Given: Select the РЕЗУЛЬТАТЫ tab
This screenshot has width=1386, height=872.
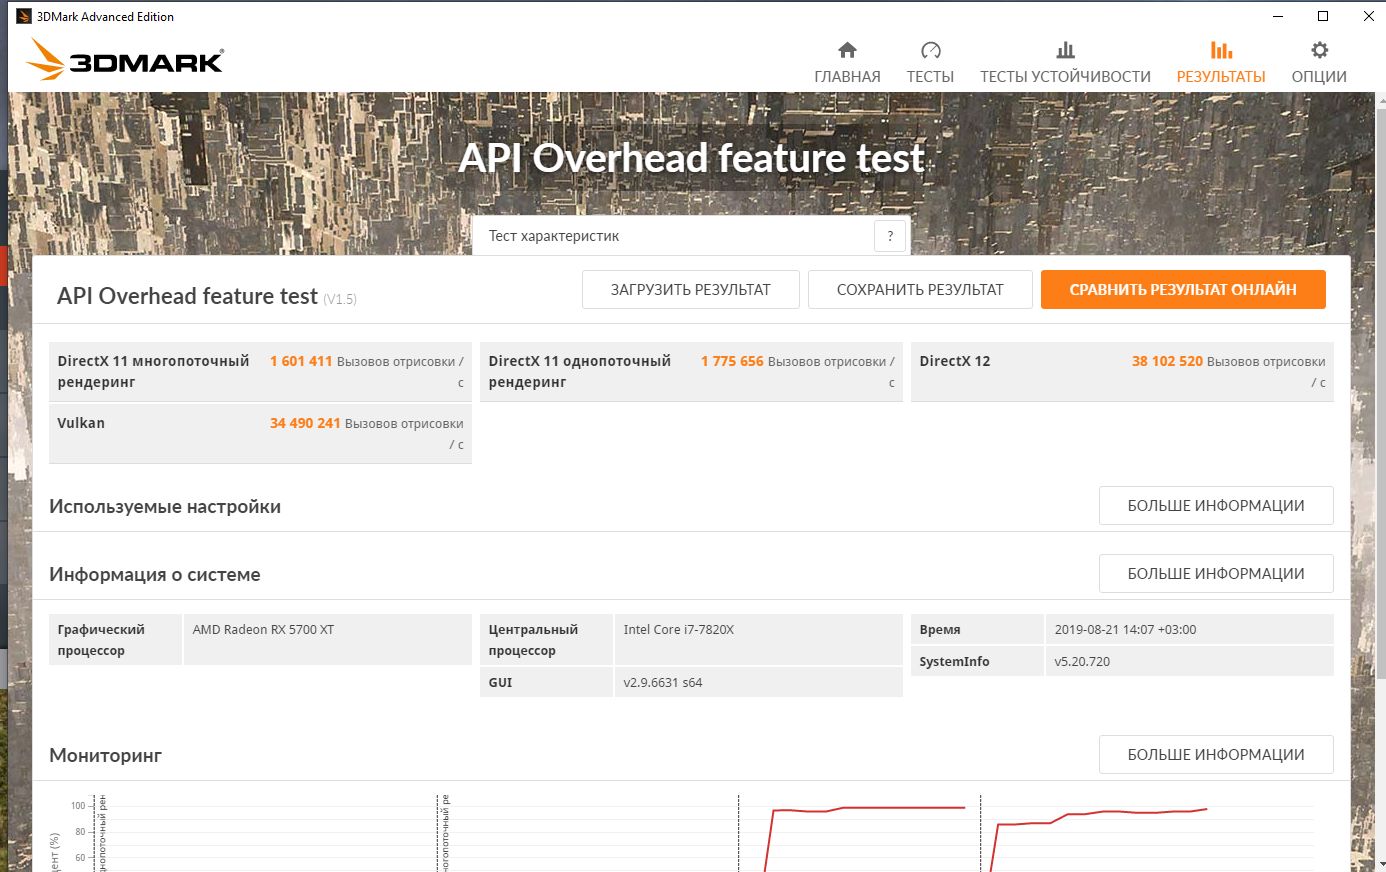Looking at the screenshot, I should (x=1221, y=63).
